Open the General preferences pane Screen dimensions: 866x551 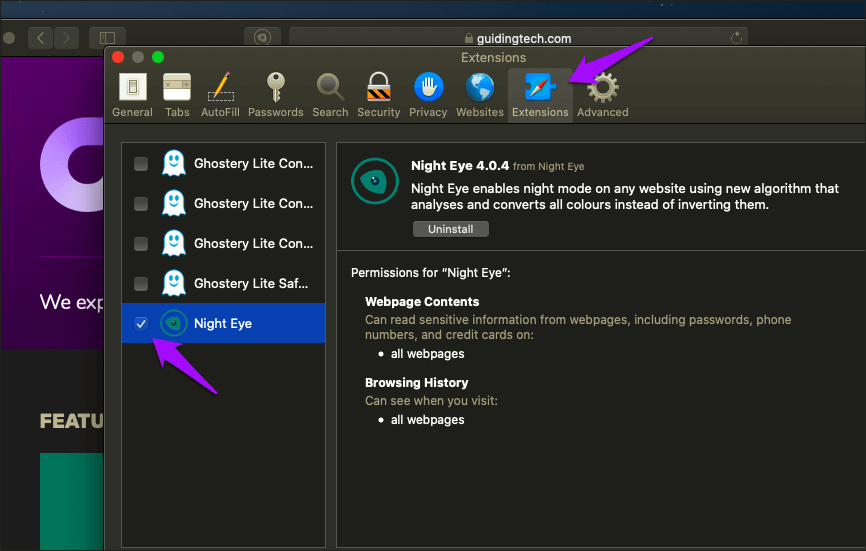tap(132, 95)
